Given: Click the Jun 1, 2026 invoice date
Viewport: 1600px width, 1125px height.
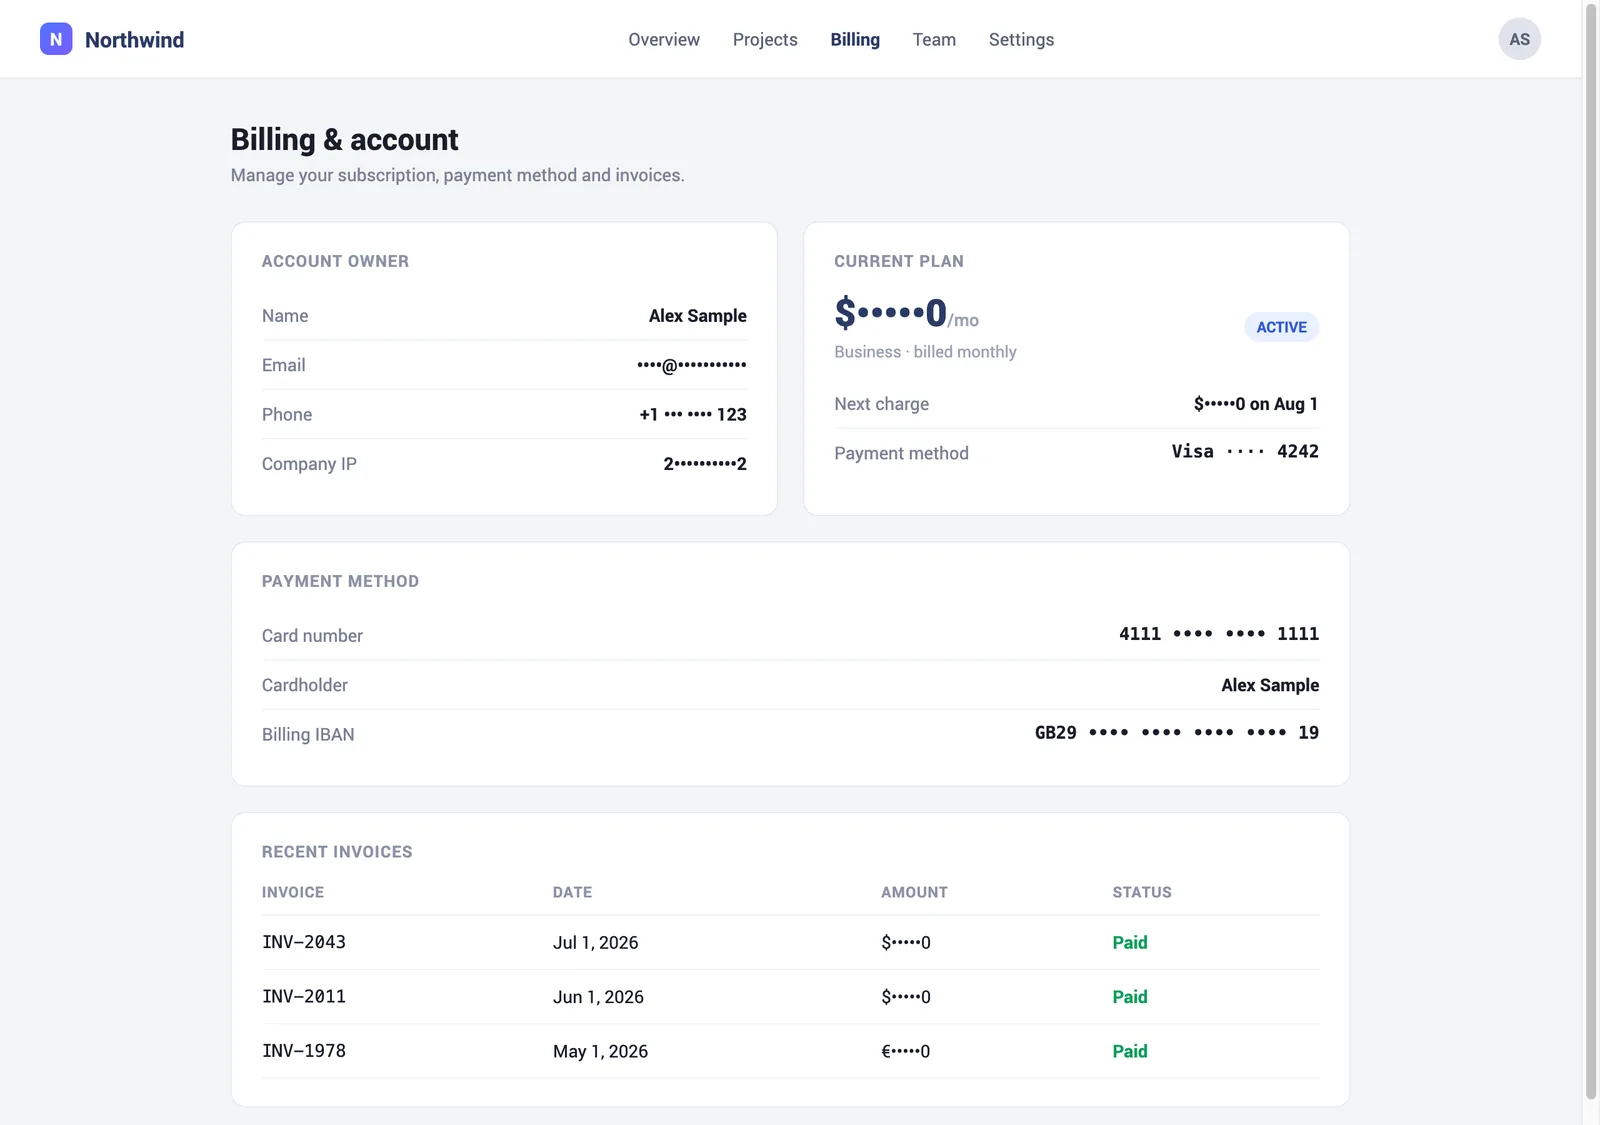Looking at the screenshot, I should (x=598, y=997).
